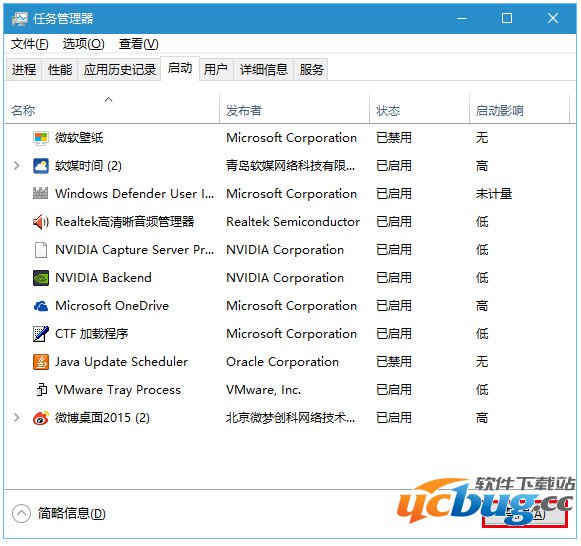
Task: Expand the 微博桌面2015 (2) group
Action: (x=16, y=418)
